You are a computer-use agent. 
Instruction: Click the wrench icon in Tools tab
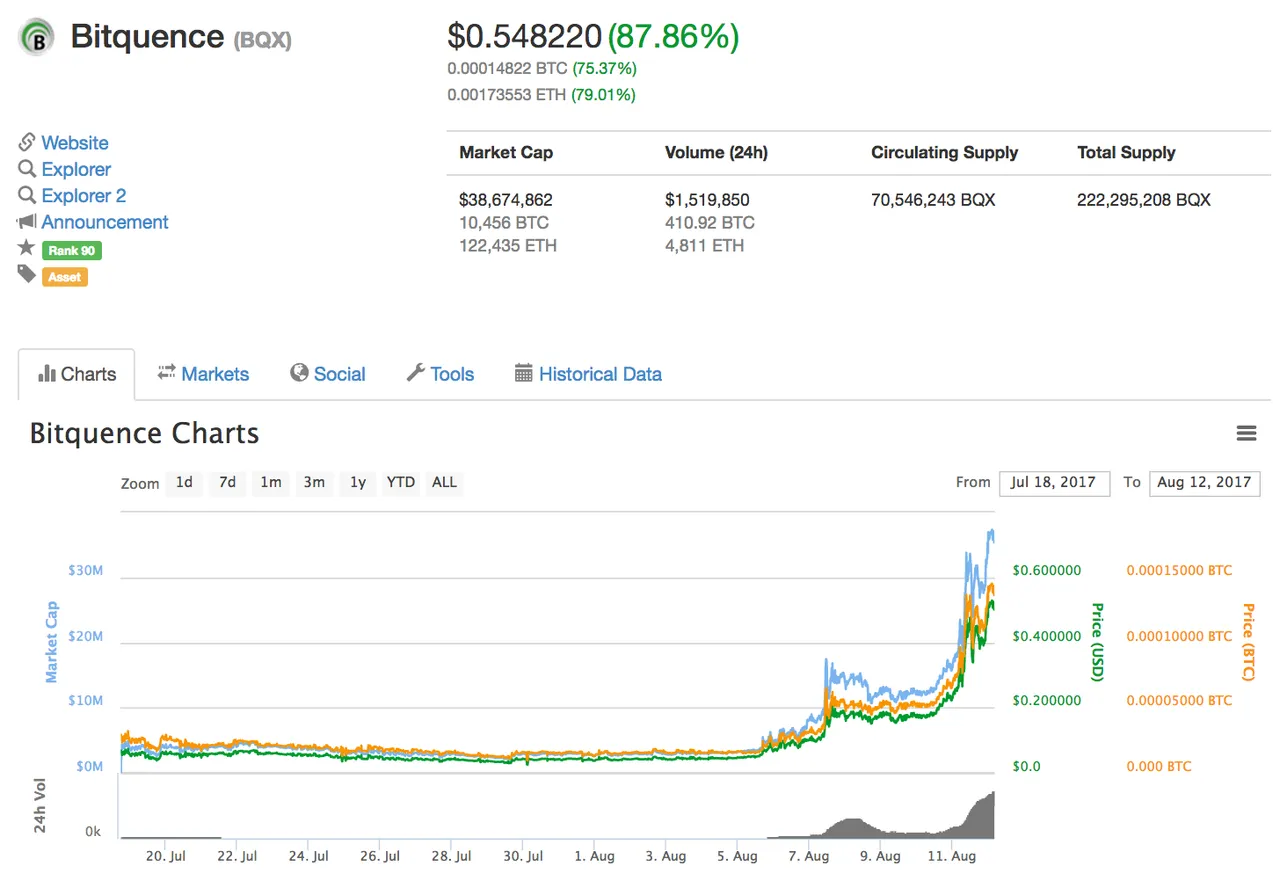pos(415,373)
